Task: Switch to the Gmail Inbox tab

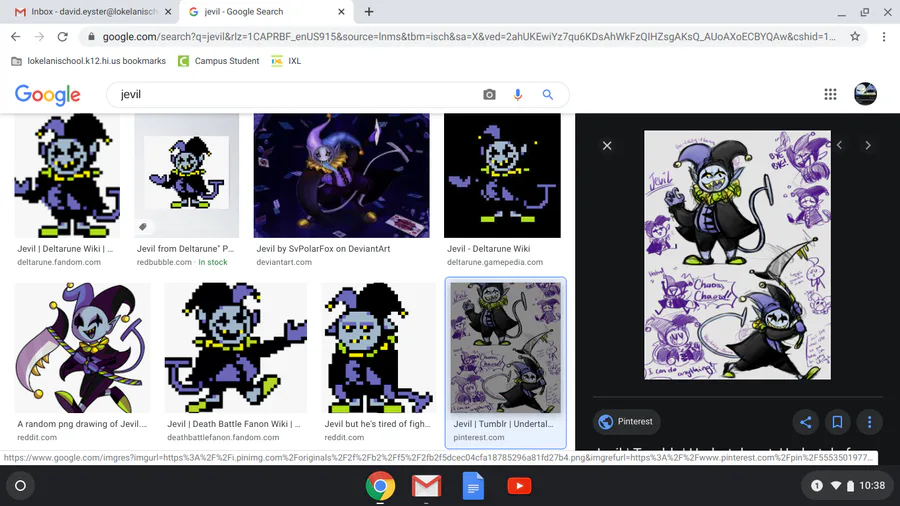Action: click(92, 11)
